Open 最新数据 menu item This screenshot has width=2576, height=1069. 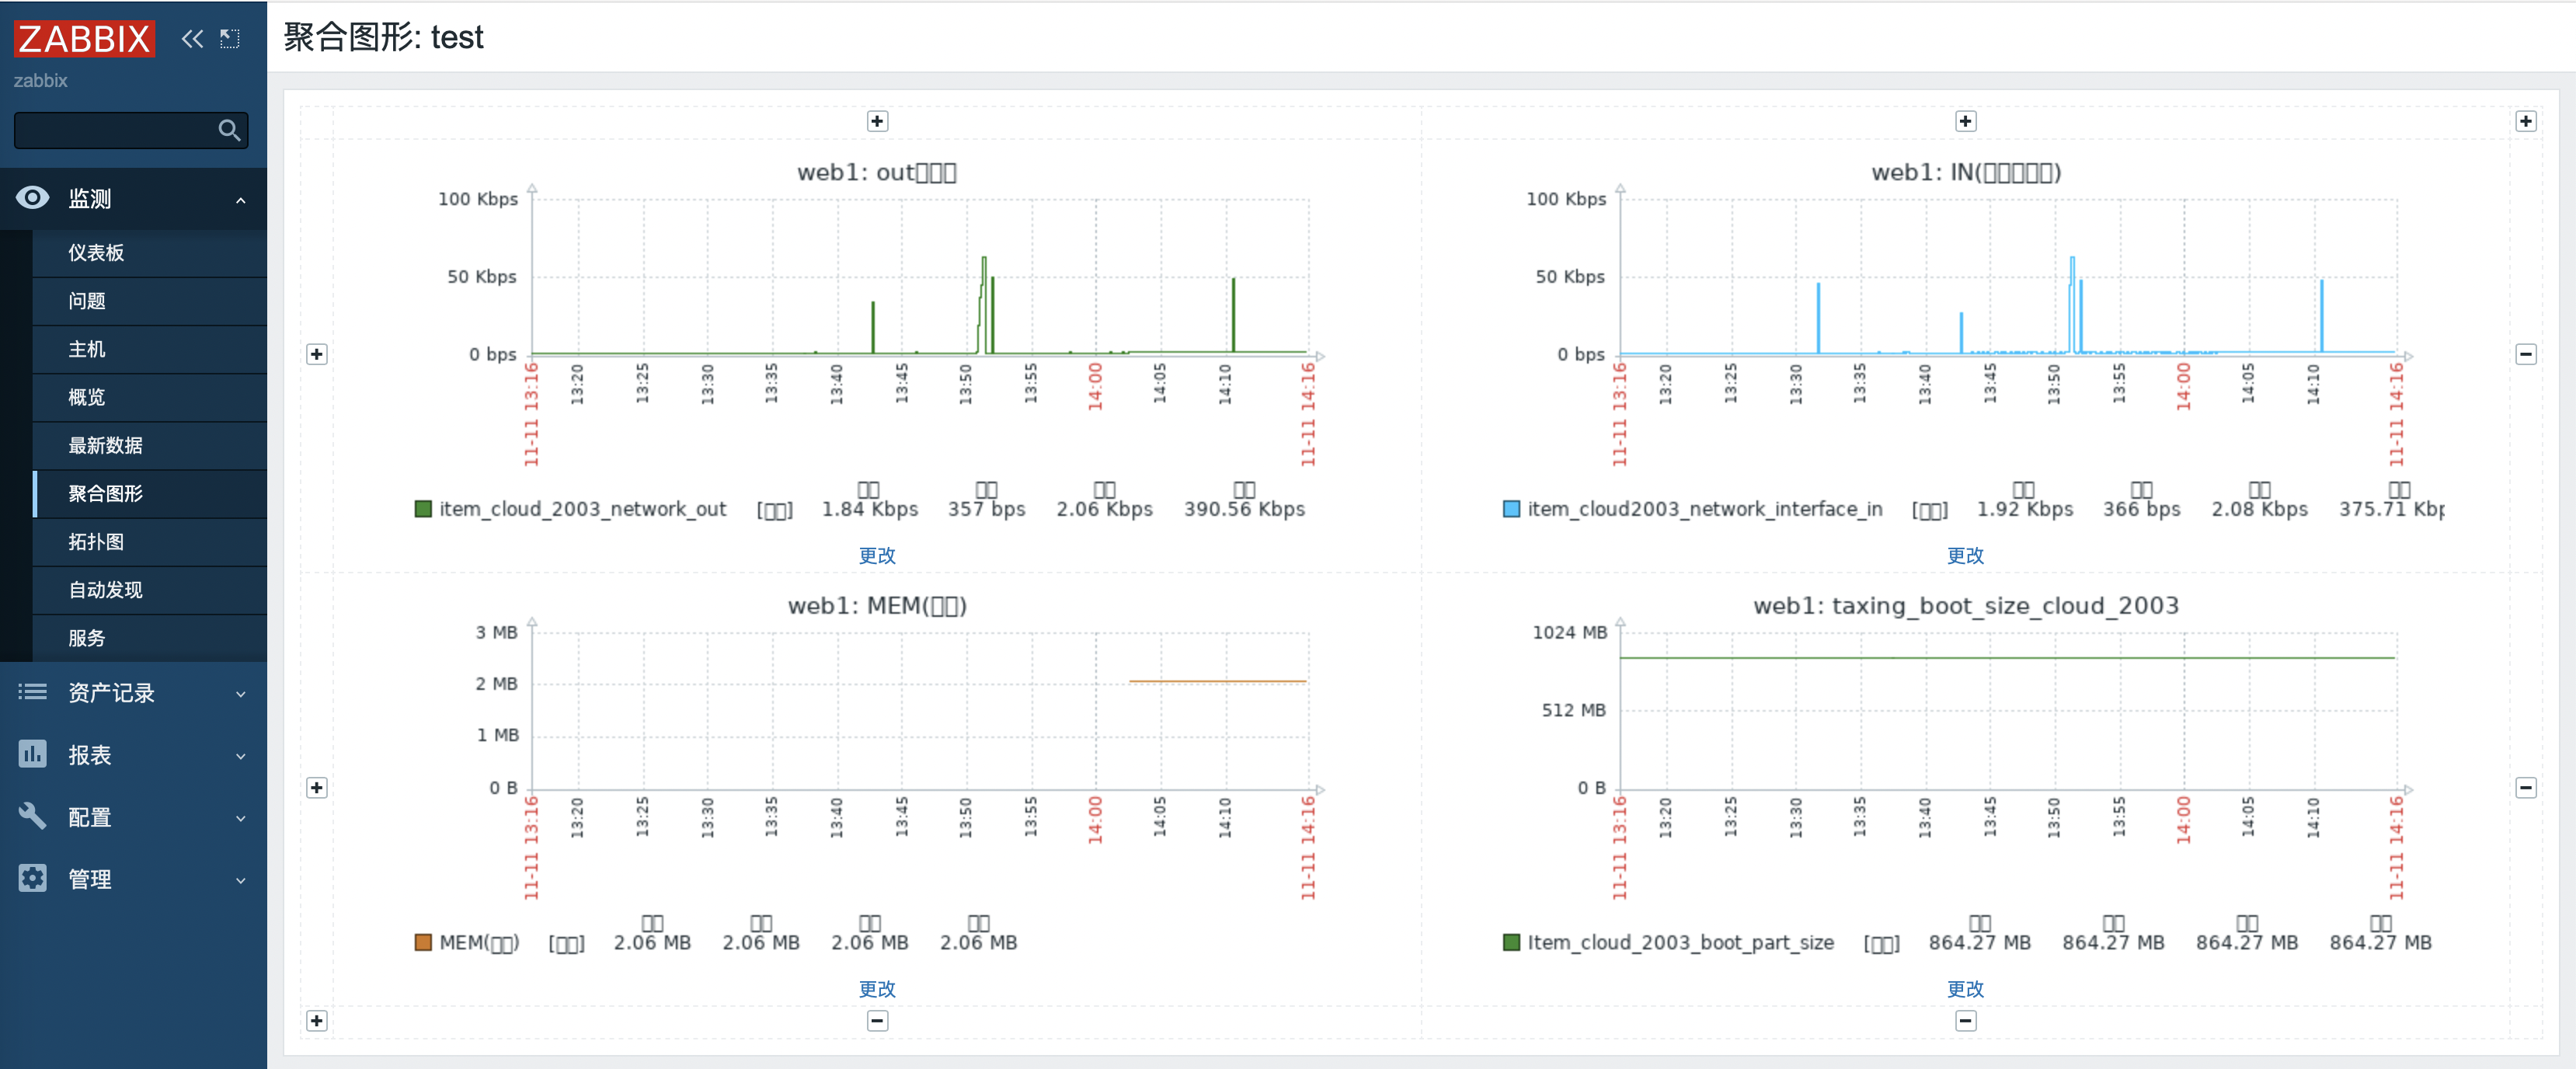click(x=149, y=445)
